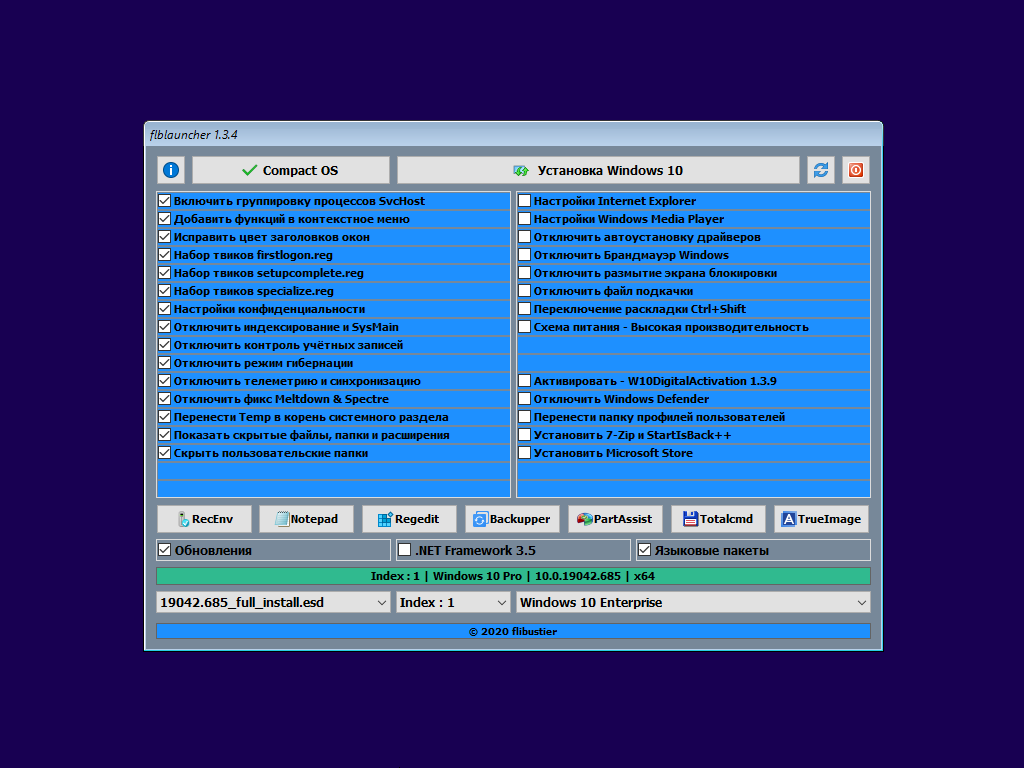
Task: Click the red power icon top right
Action: 855,169
